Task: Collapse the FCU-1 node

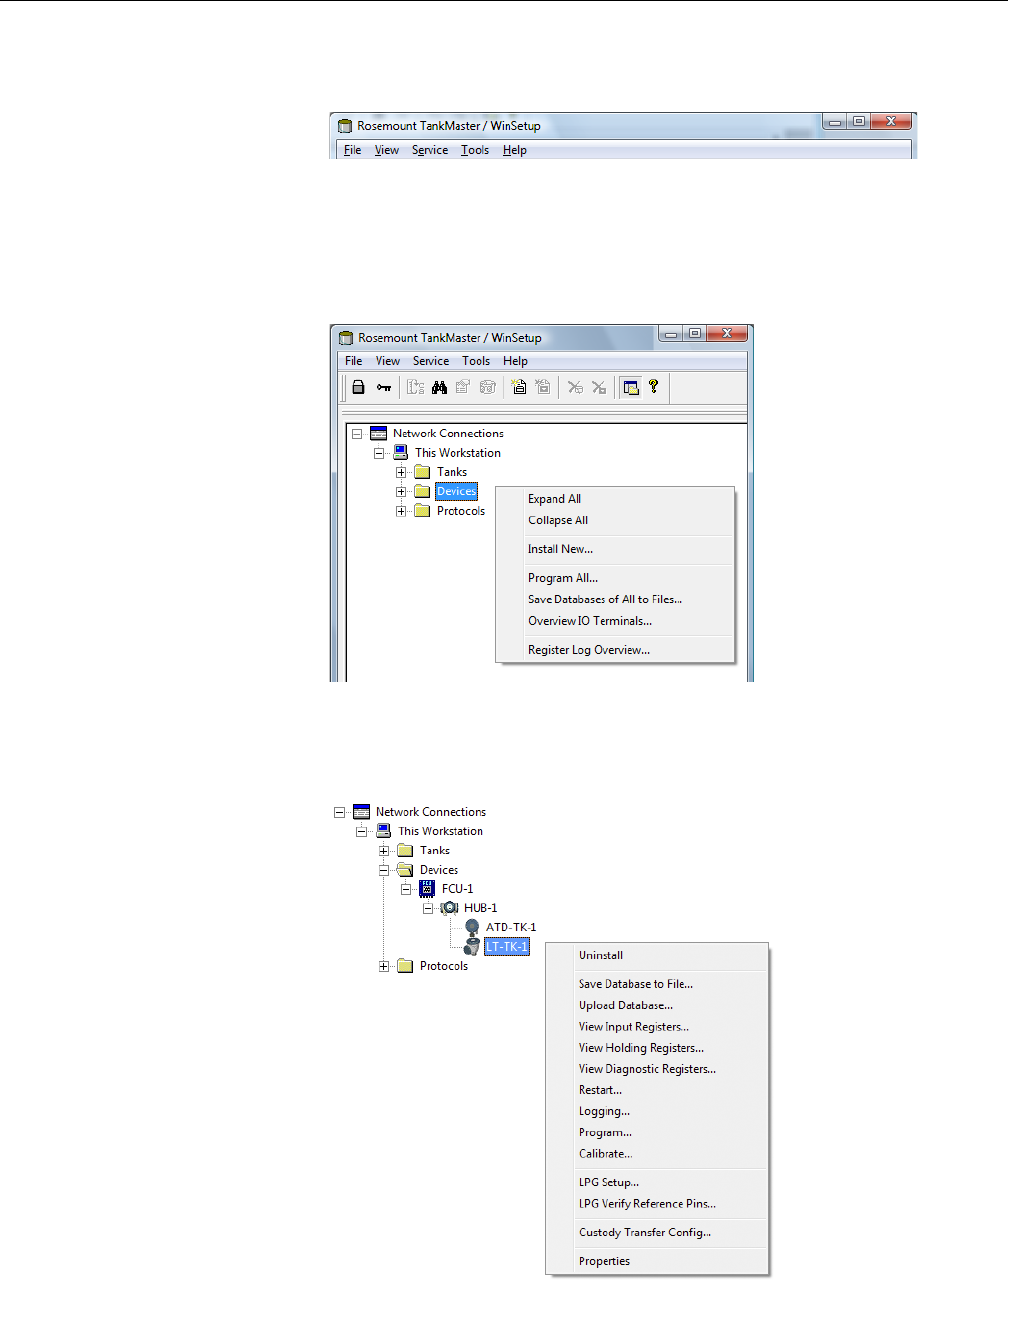Action: 406,889
